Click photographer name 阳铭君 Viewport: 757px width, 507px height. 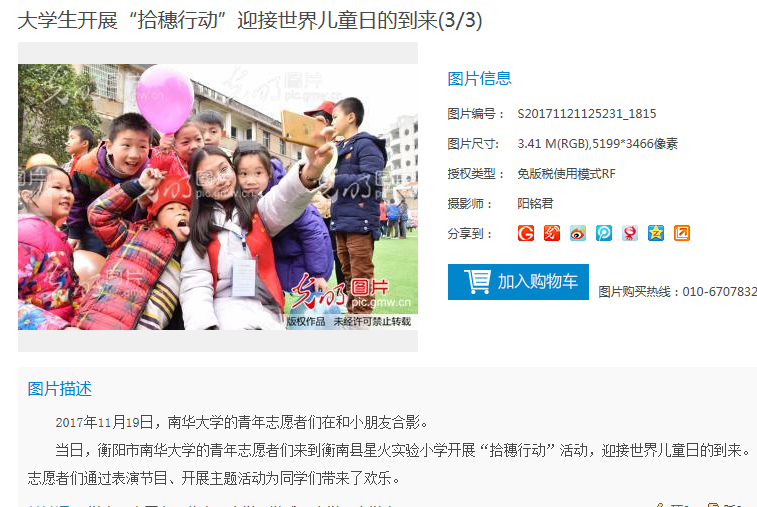[x=535, y=204]
